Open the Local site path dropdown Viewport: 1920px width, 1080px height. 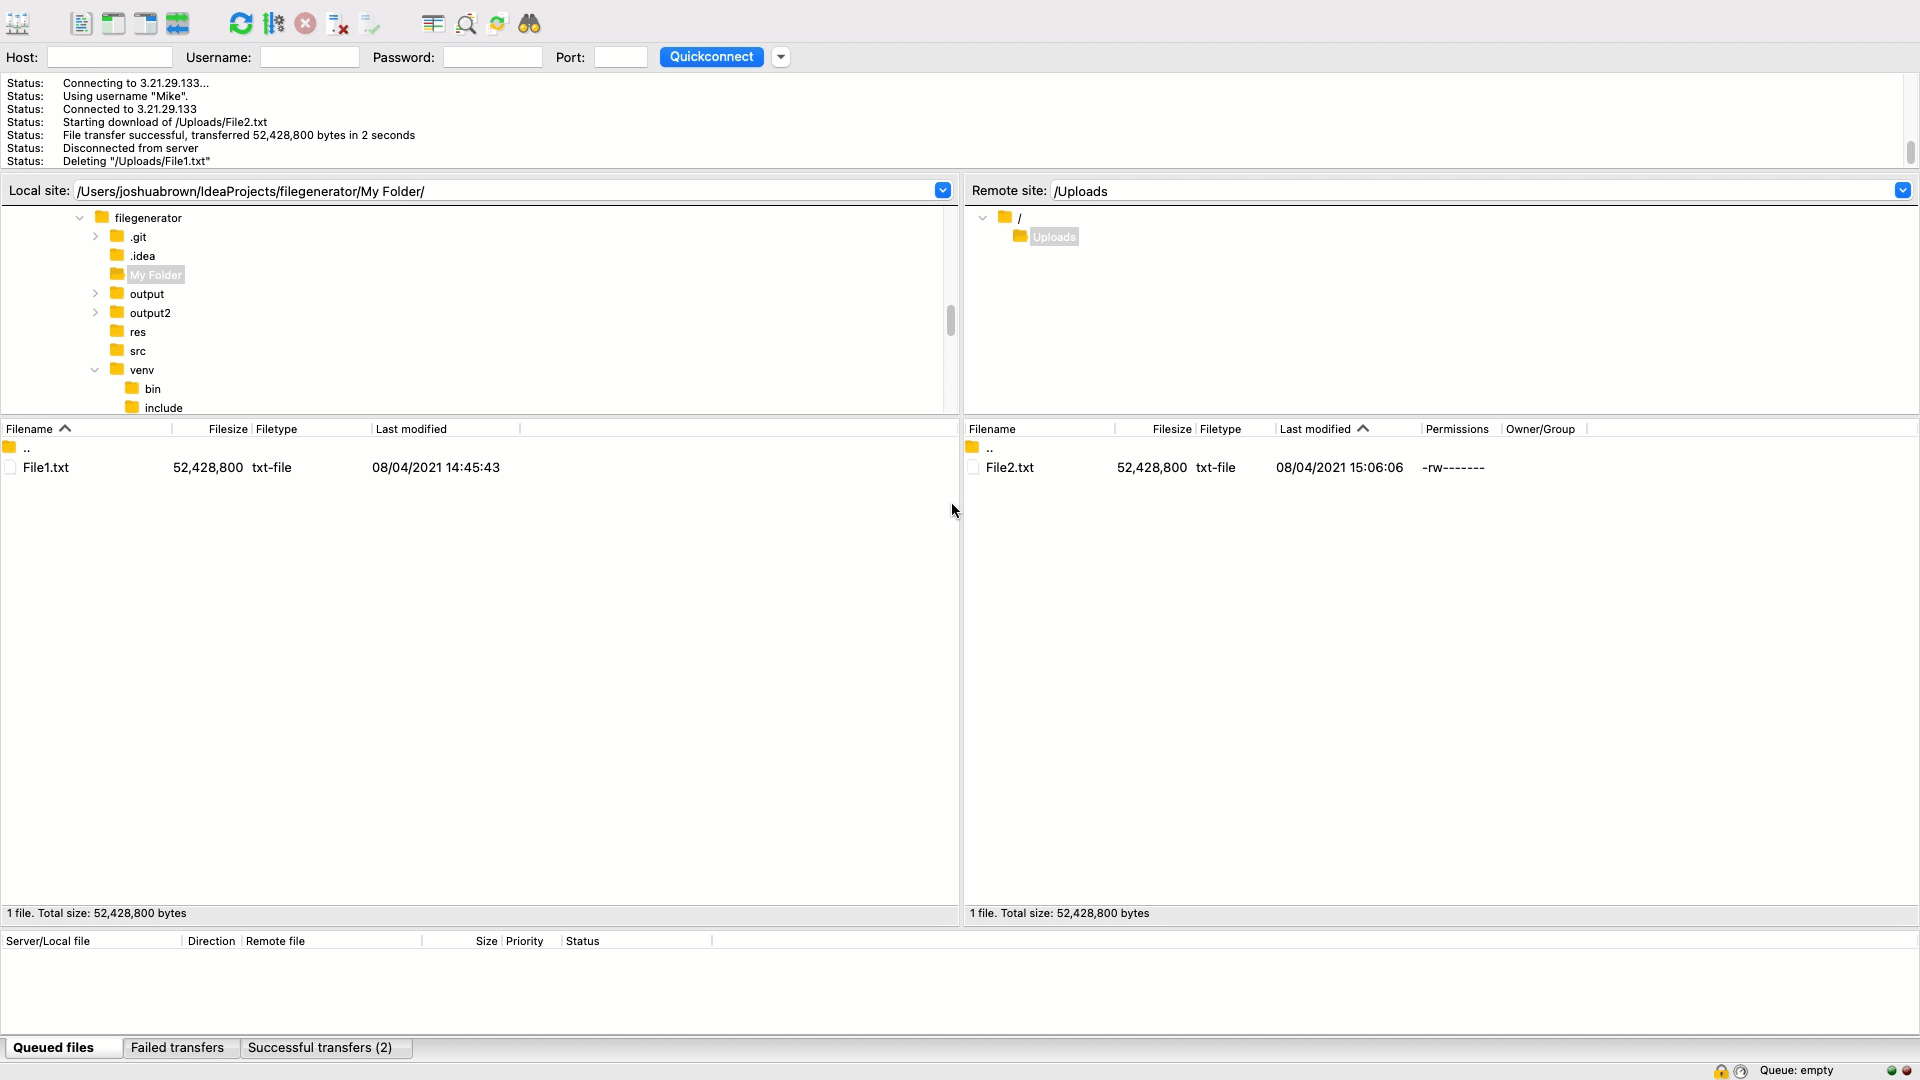(942, 190)
